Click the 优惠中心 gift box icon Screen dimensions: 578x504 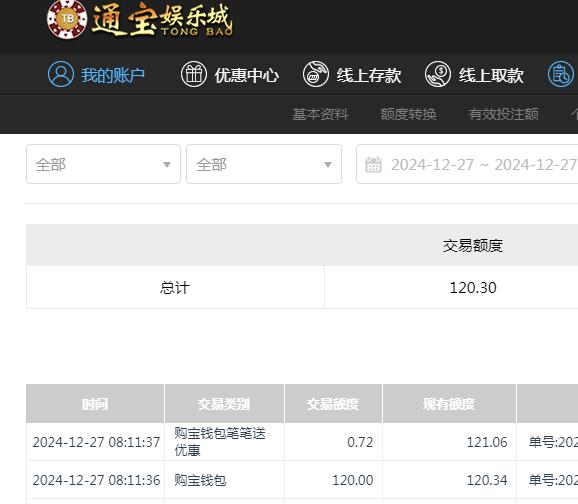194,74
